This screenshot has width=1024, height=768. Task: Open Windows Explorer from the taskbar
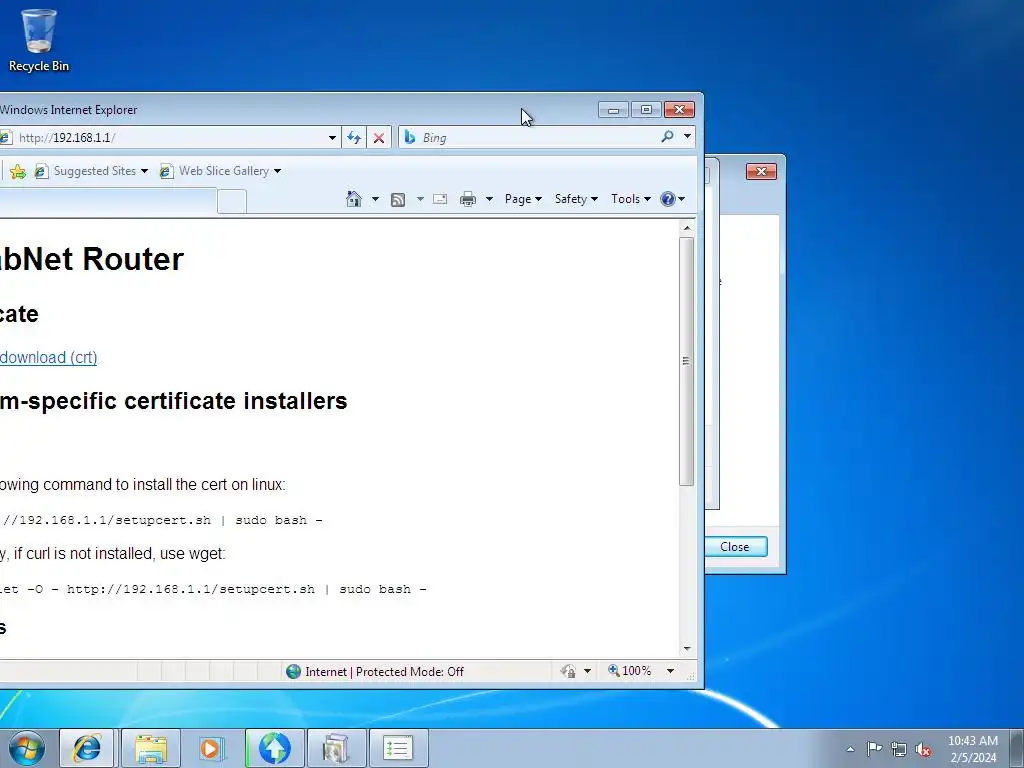coord(152,748)
